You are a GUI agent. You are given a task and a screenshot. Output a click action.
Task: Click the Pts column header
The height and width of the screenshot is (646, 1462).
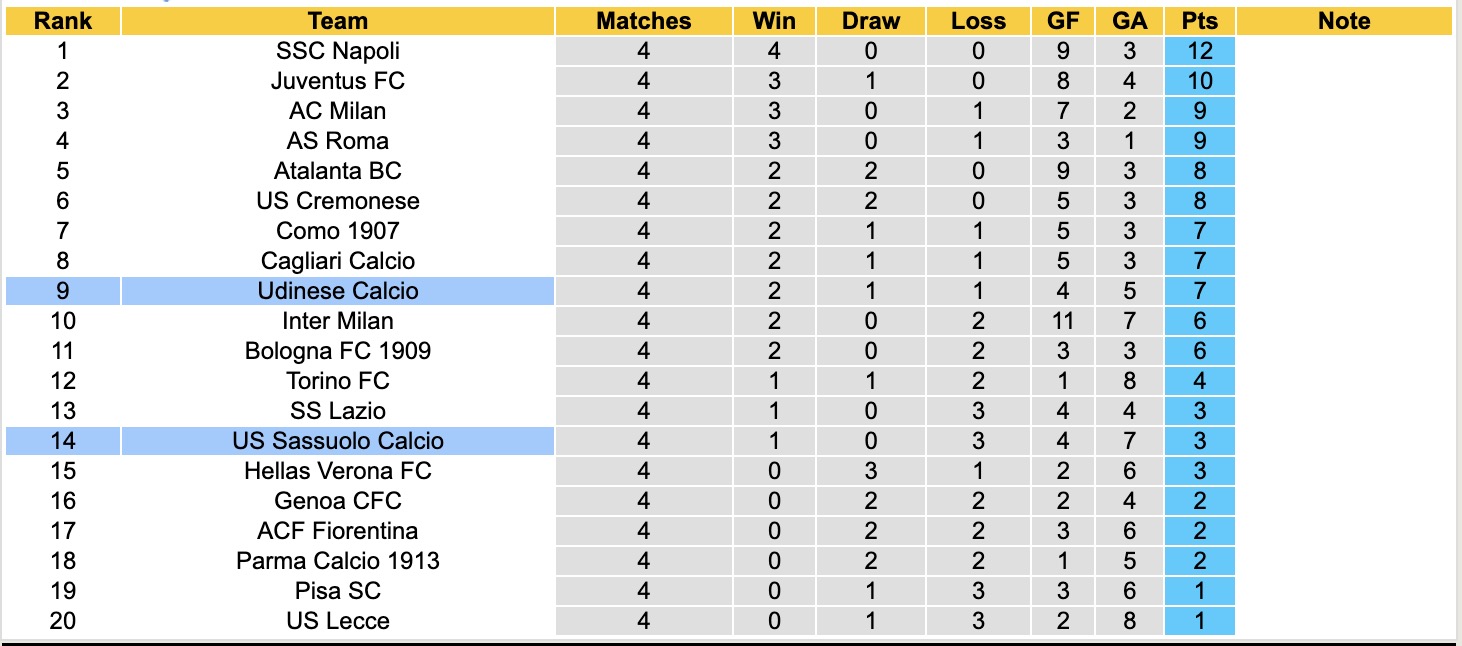point(1199,21)
